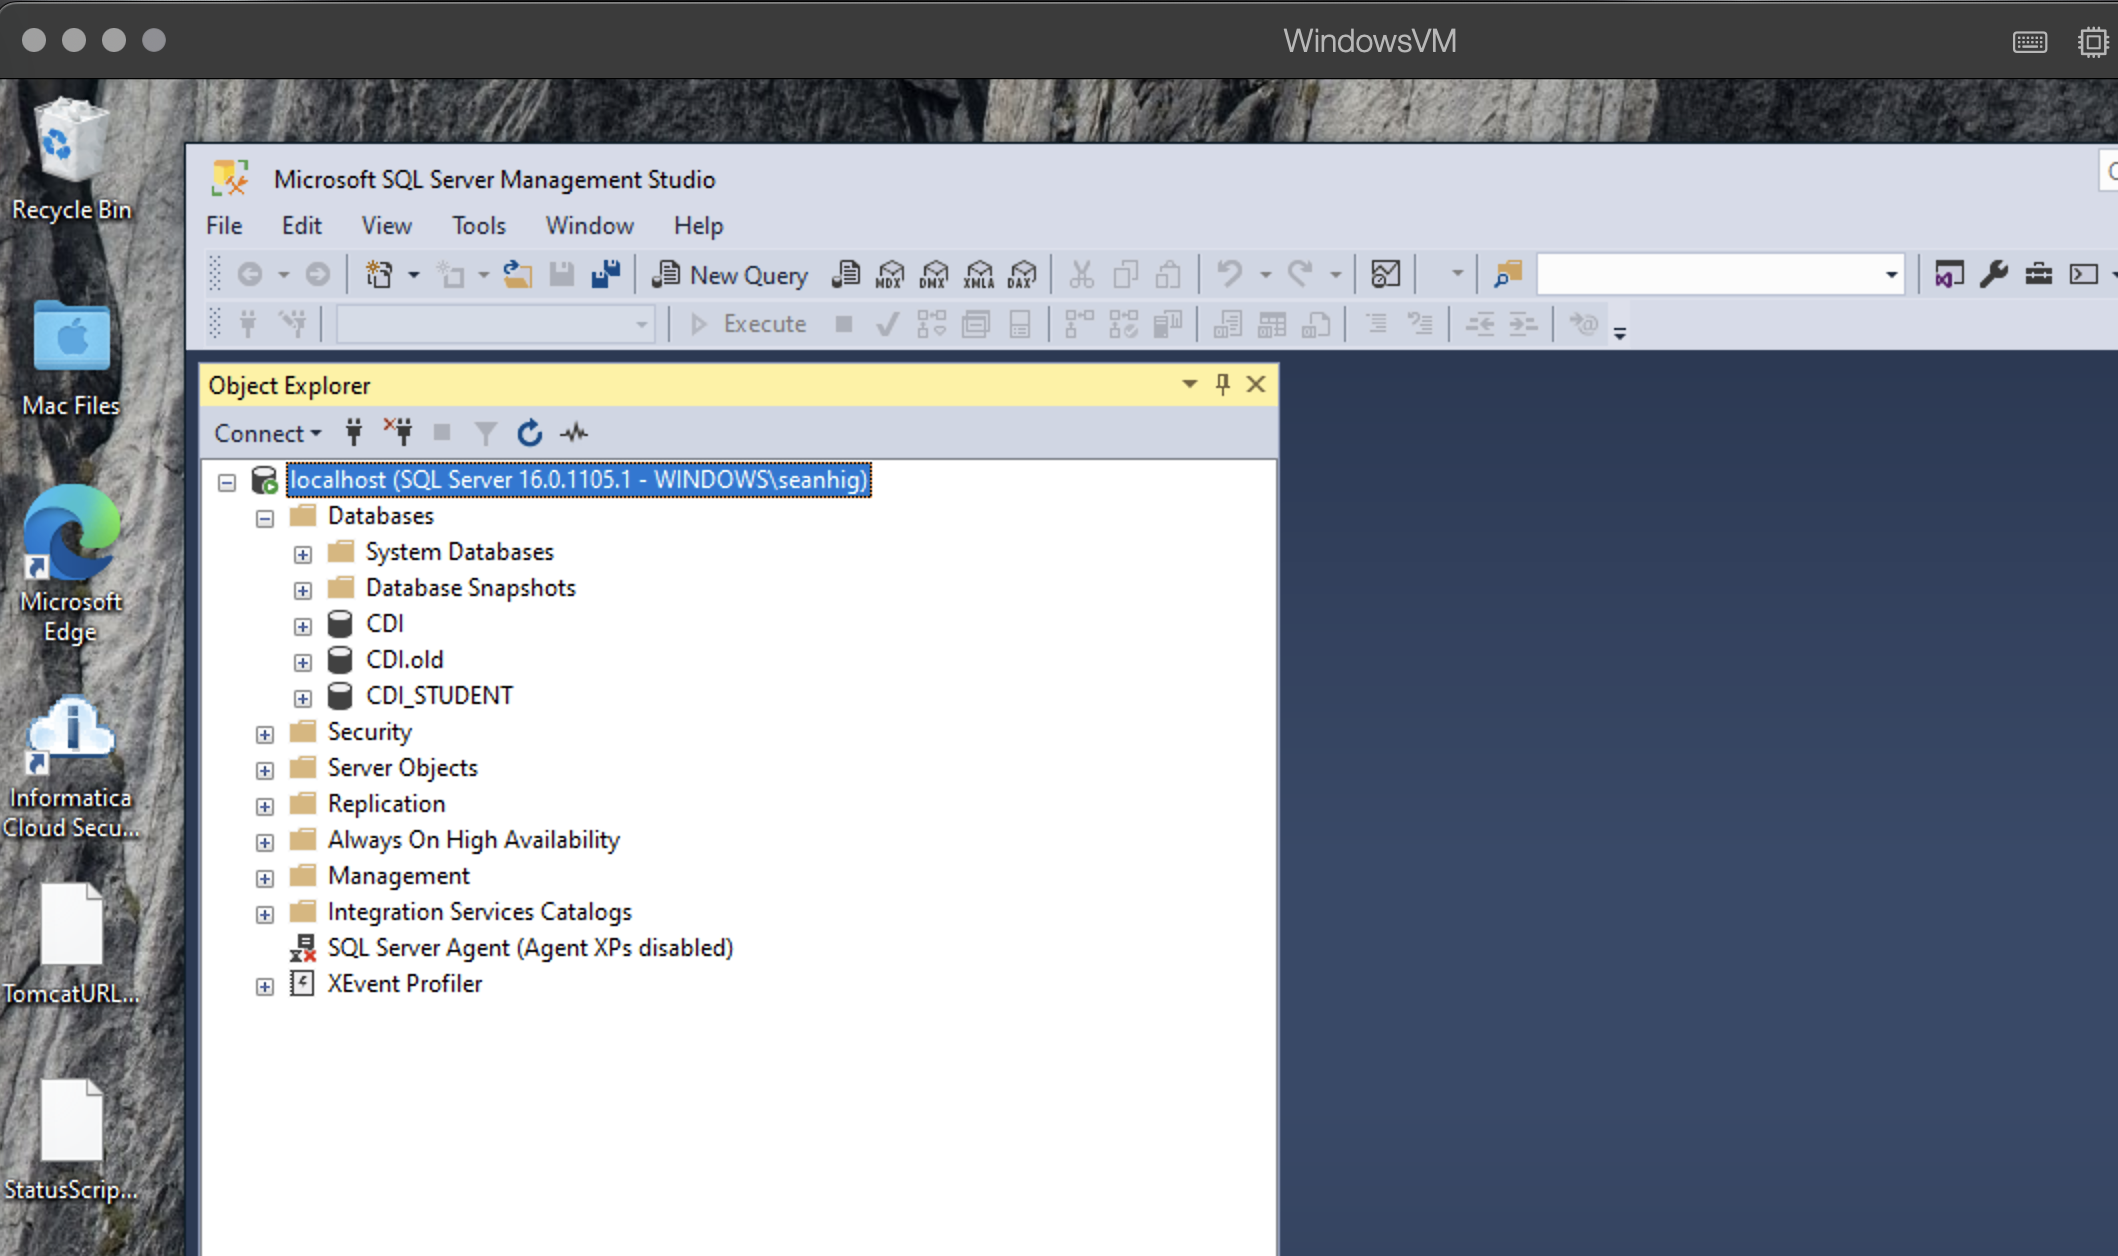
Task: Click the New Project icon
Action: [380, 275]
